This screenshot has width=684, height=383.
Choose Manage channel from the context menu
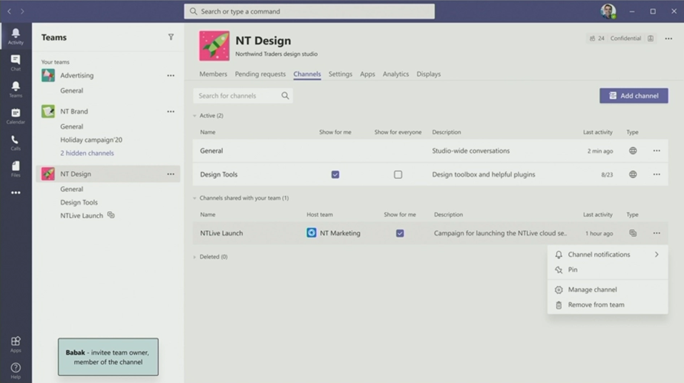(x=607, y=290)
